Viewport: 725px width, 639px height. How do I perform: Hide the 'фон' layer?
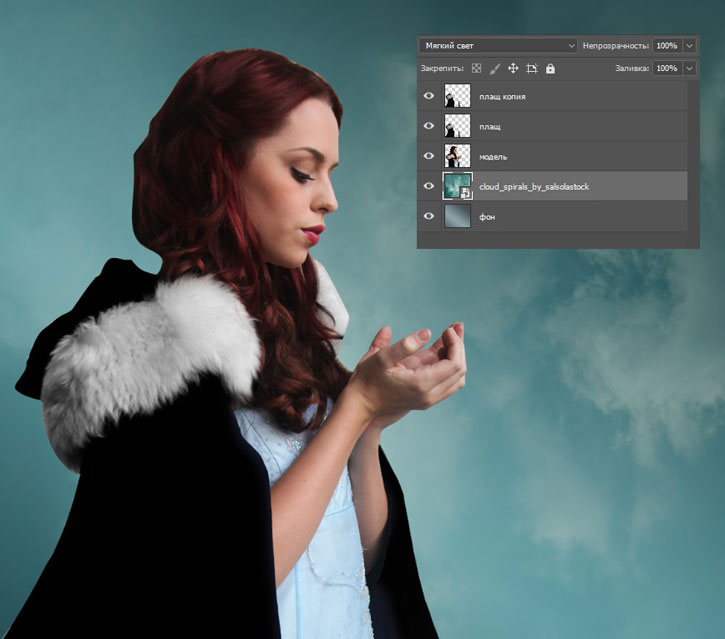point(429,216)
